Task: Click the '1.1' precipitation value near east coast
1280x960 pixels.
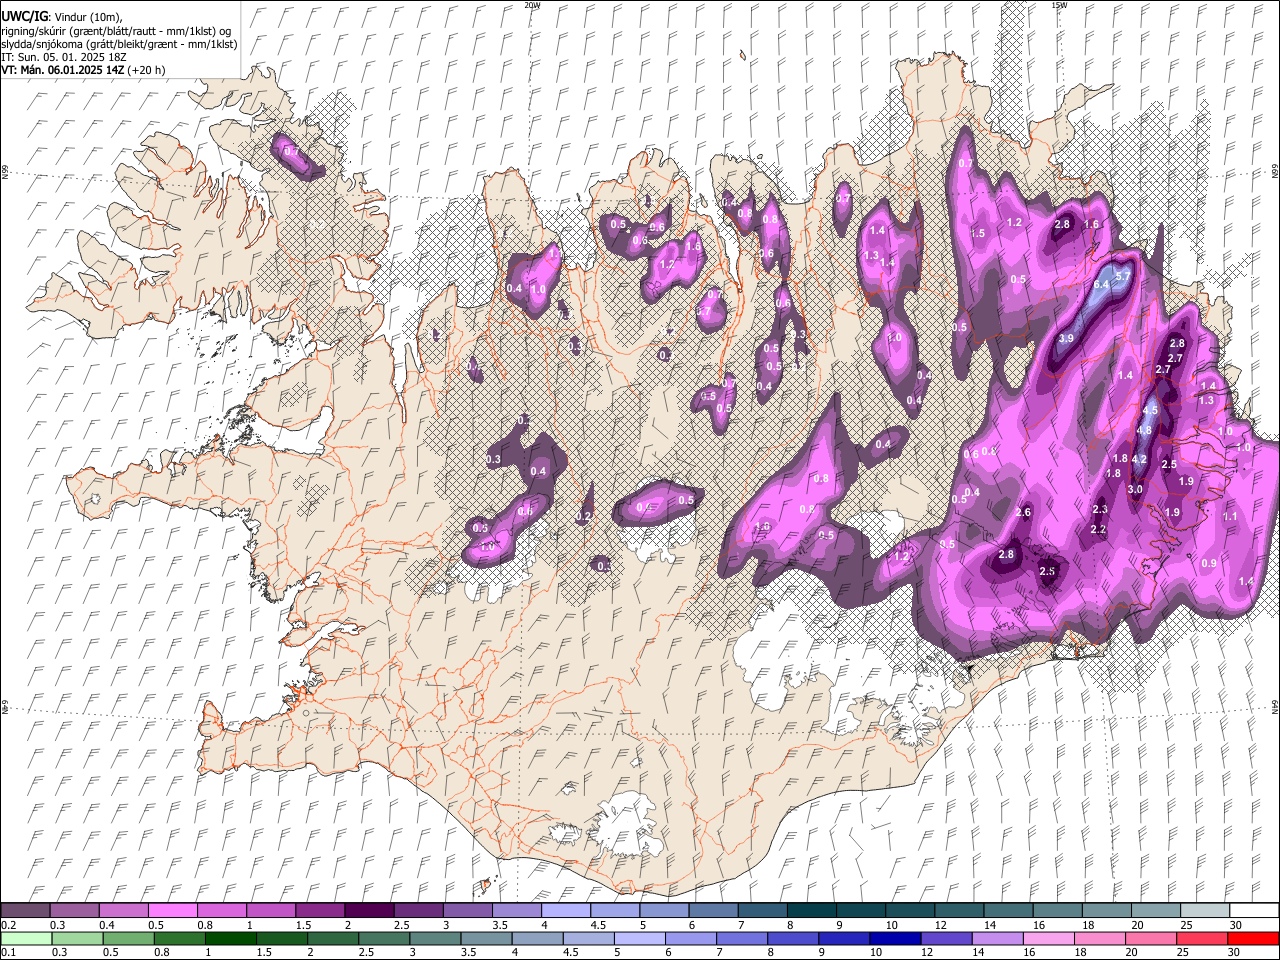Action: [1230, 517]
